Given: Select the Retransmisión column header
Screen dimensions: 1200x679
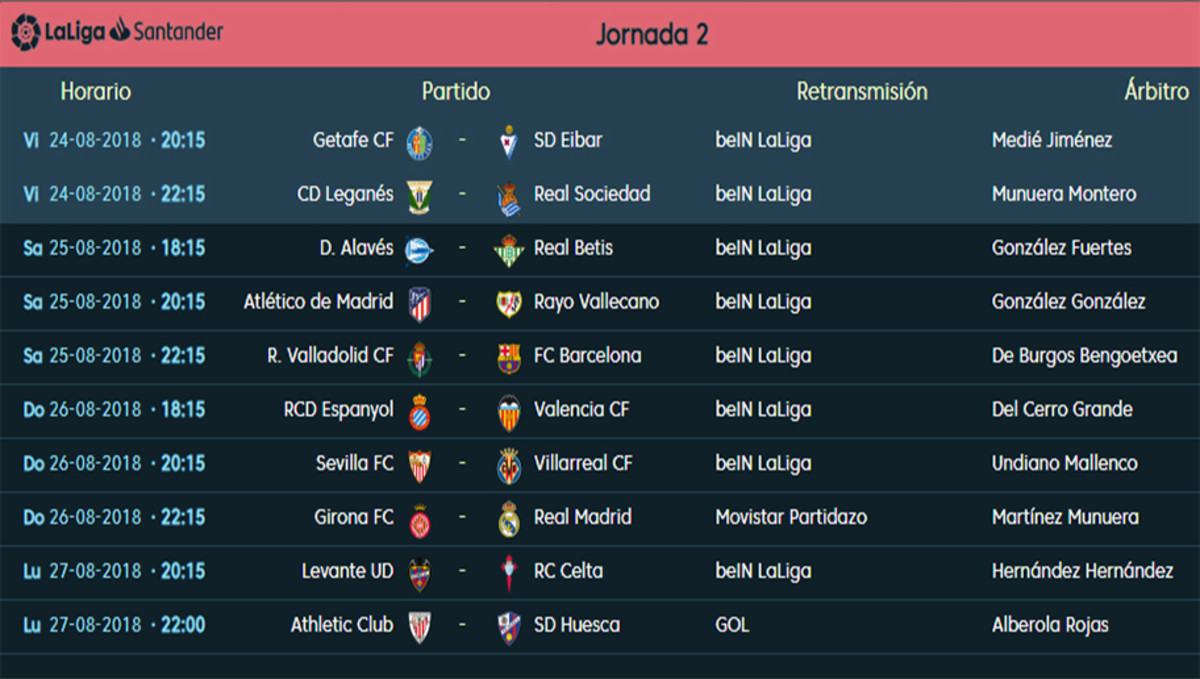Looking at the screenshot, I should coord(861,92).
